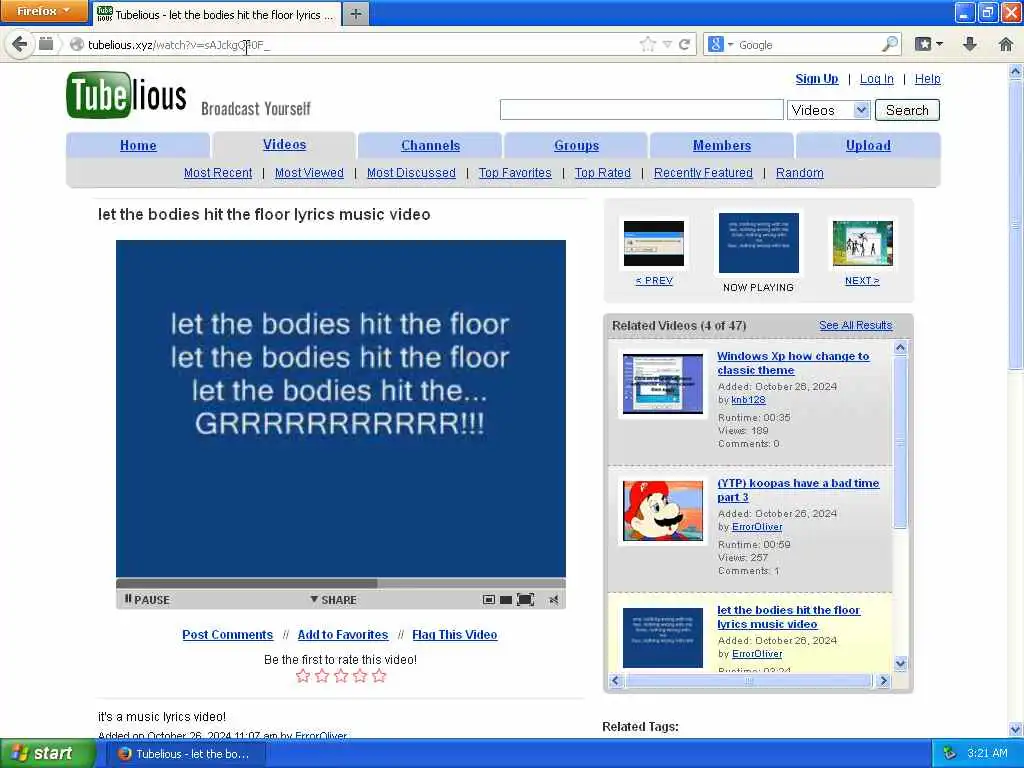Click the related videos horizontal scrollbar

749,680
